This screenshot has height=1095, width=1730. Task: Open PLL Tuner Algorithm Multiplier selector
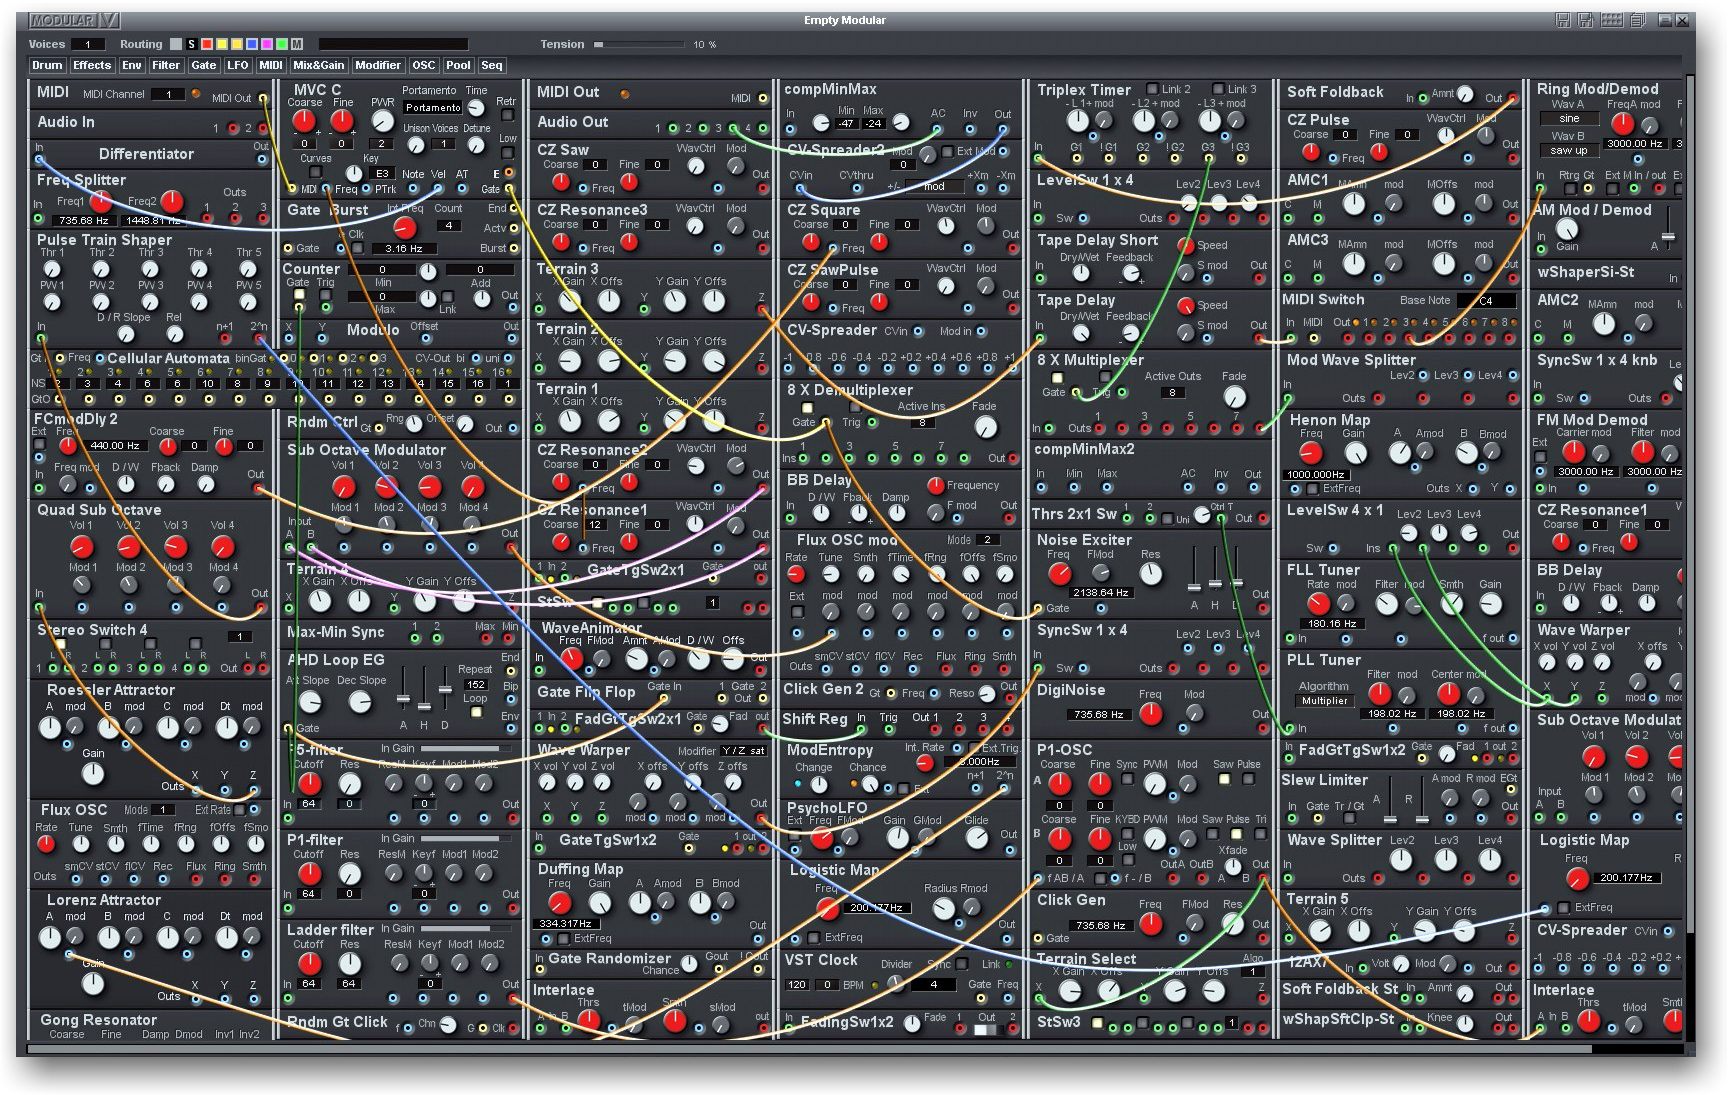(1325, 701)
